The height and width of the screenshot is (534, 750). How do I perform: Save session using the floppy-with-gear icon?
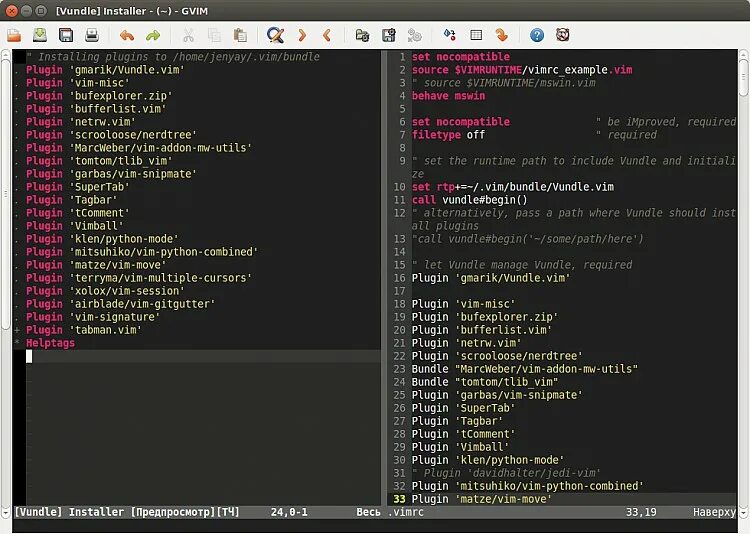tap(388, 35)
